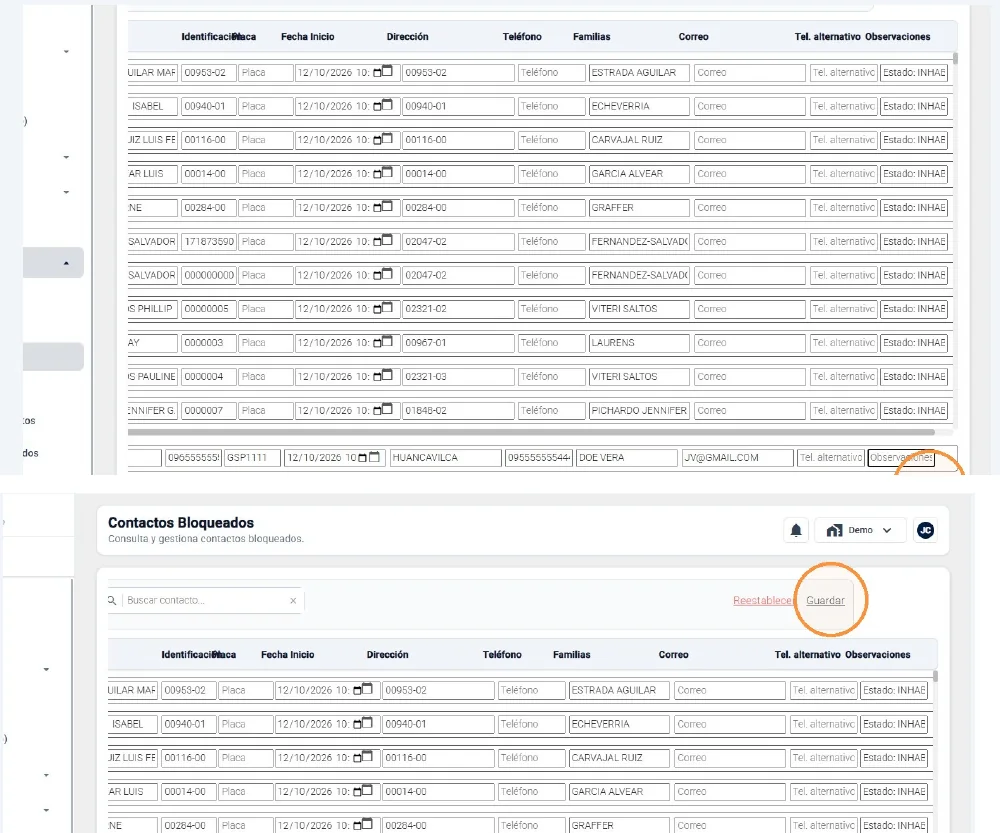Click the Contactos Bloqueados page title
Screen dimensions: 1000x833
(181, 522)
